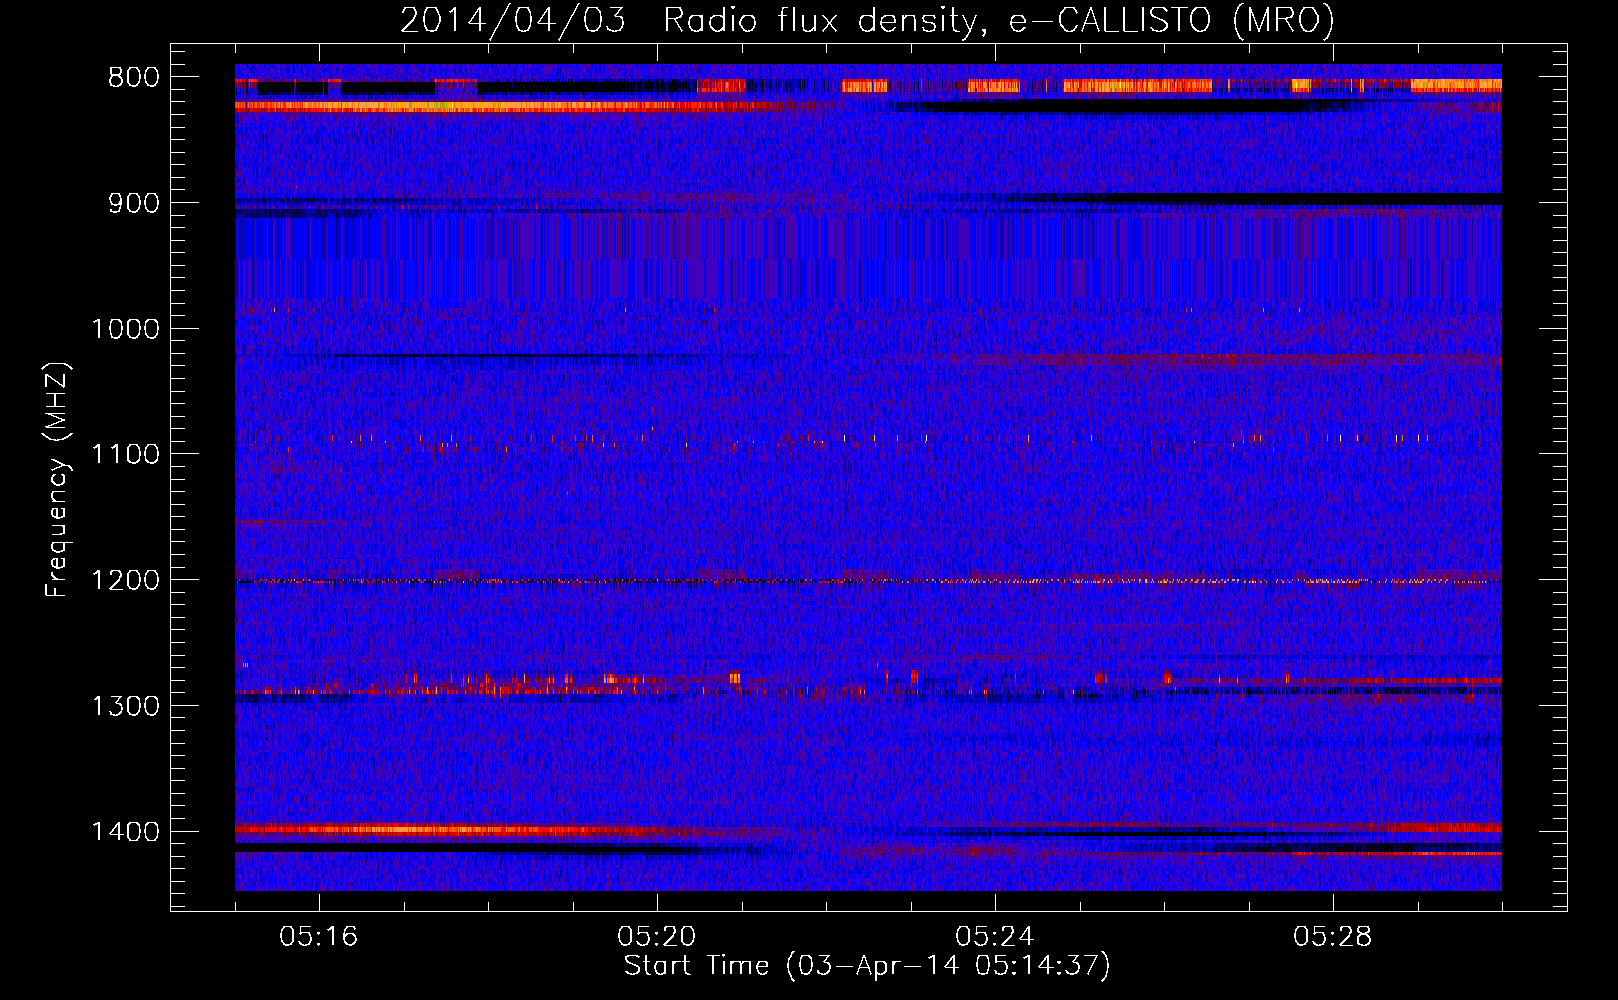The height and width of the screenshot is (1000, 1618).
Task: Select the 800 frequency tick label
Action: (x=133, y=78)
